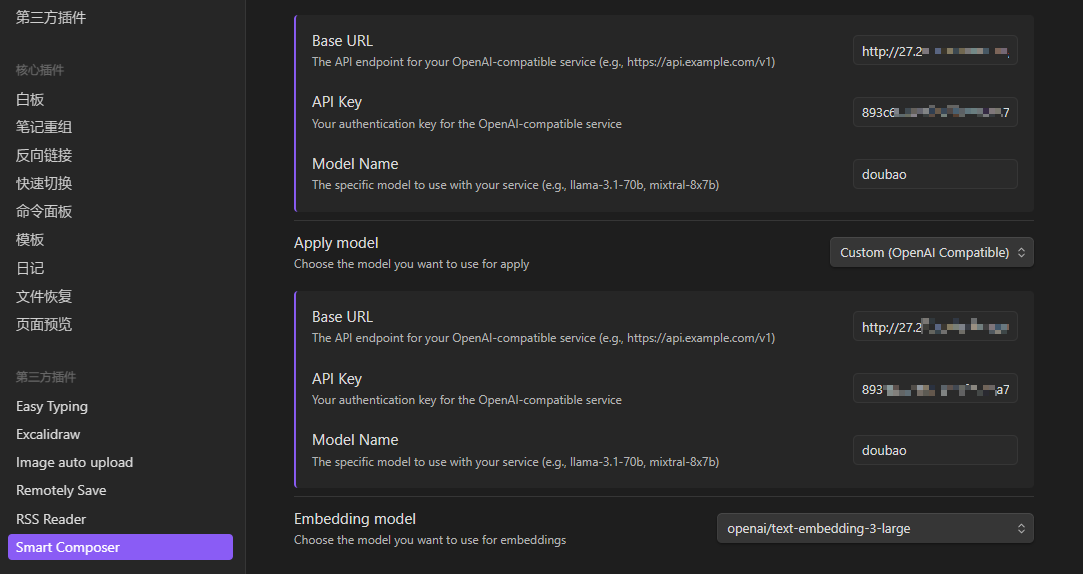Open the 日记 plugin settings
Screen dimensions: 1083x574
pyautogui.click(x=30, y=268)
